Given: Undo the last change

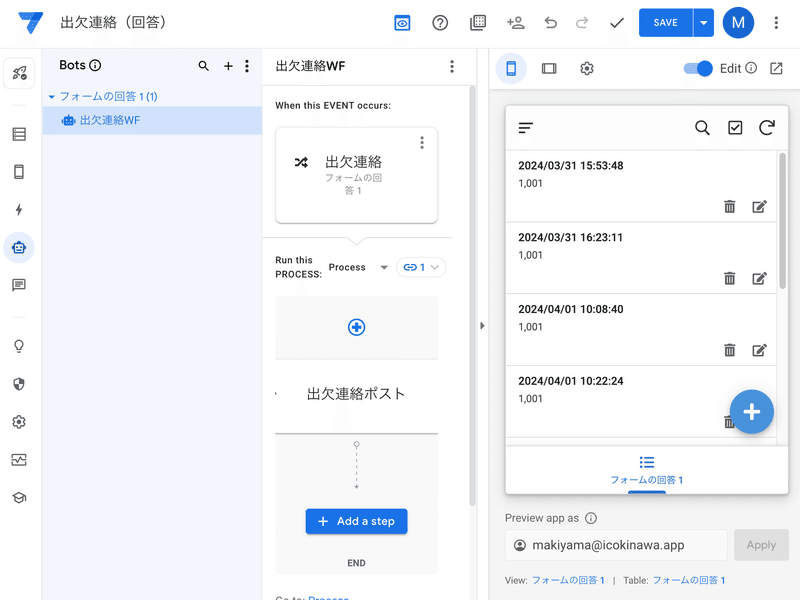Looking at the screenshot, I should point(551,22).
